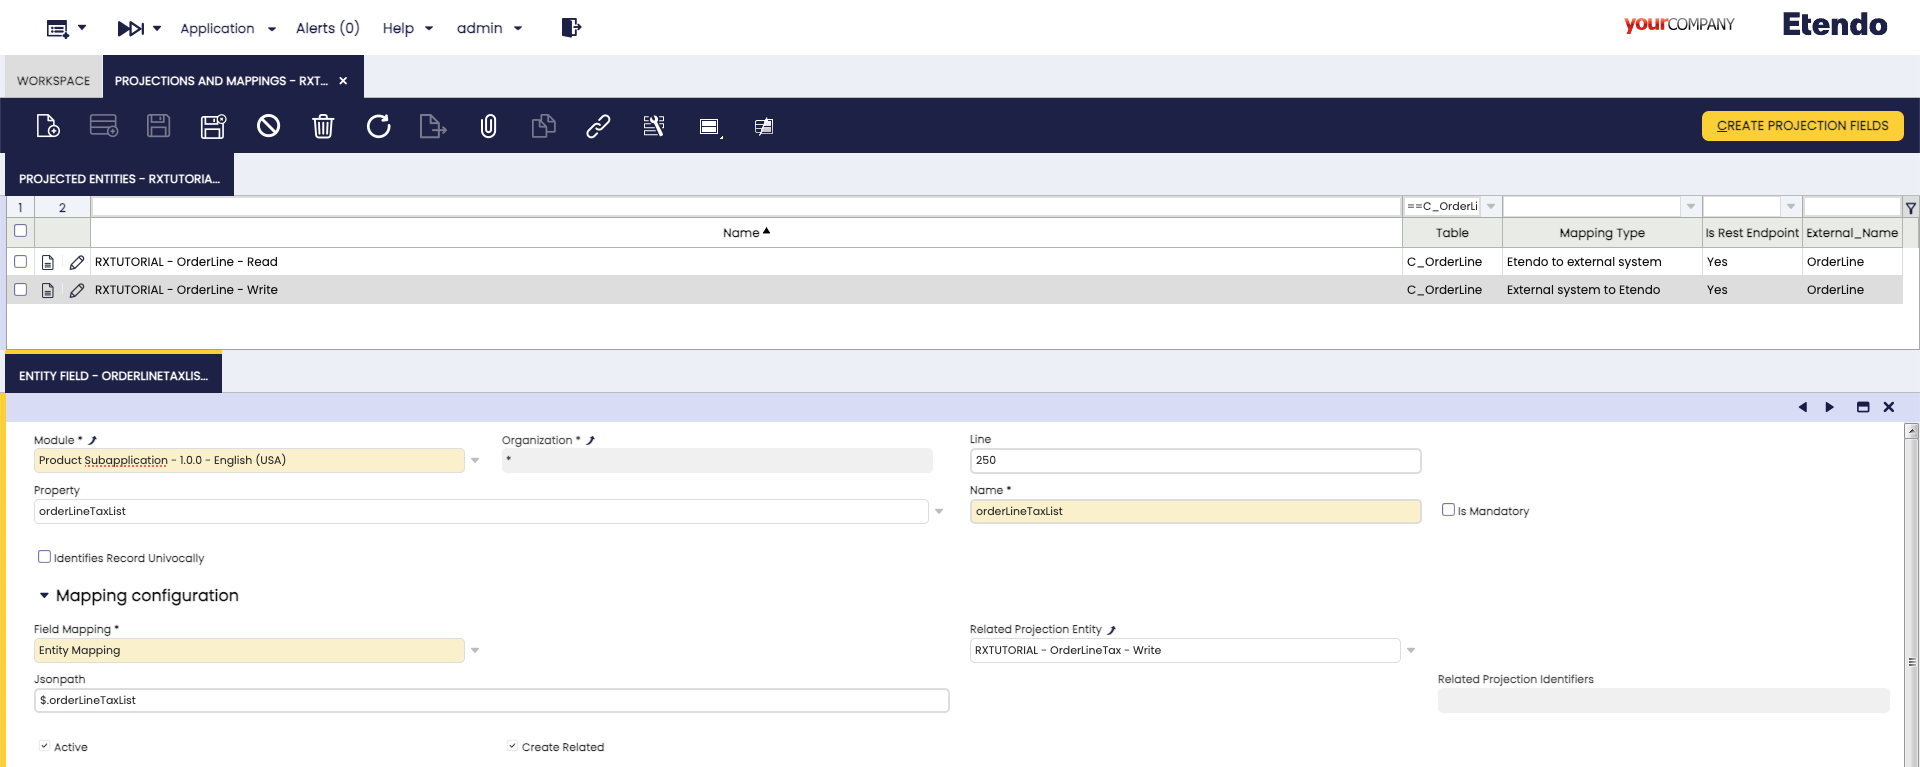1920x767 pixels.
Task: Click the Line input field
Action: pos(1195,461)
